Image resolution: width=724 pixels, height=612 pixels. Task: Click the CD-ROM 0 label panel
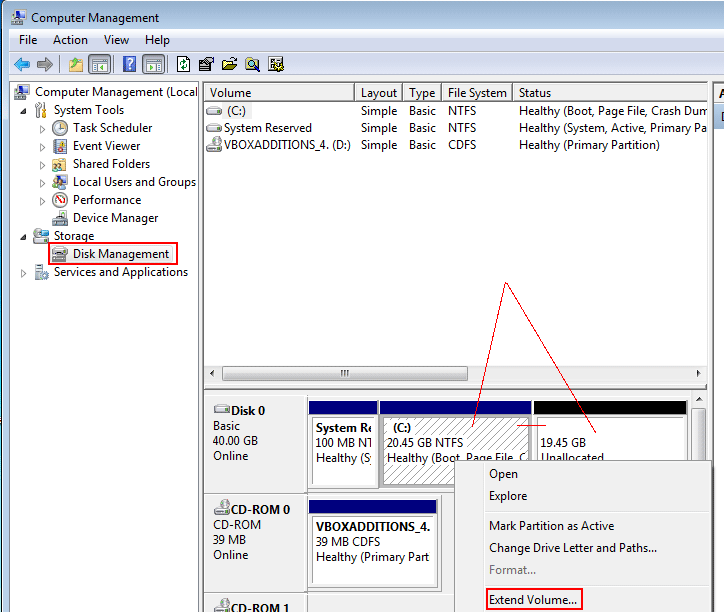point(256,542)
